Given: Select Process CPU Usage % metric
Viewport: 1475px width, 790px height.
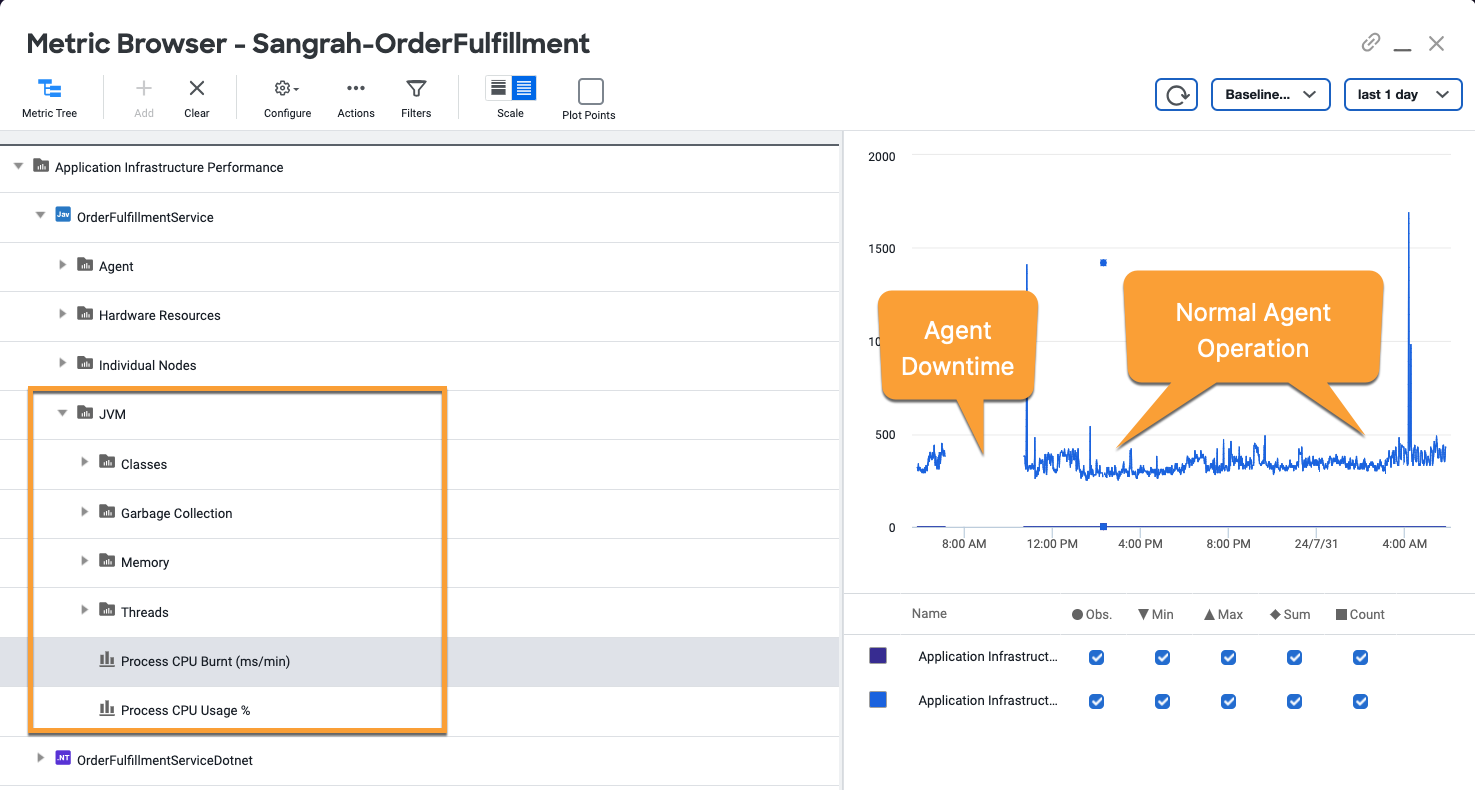Looking at the screenshot, I should [185, 710].
